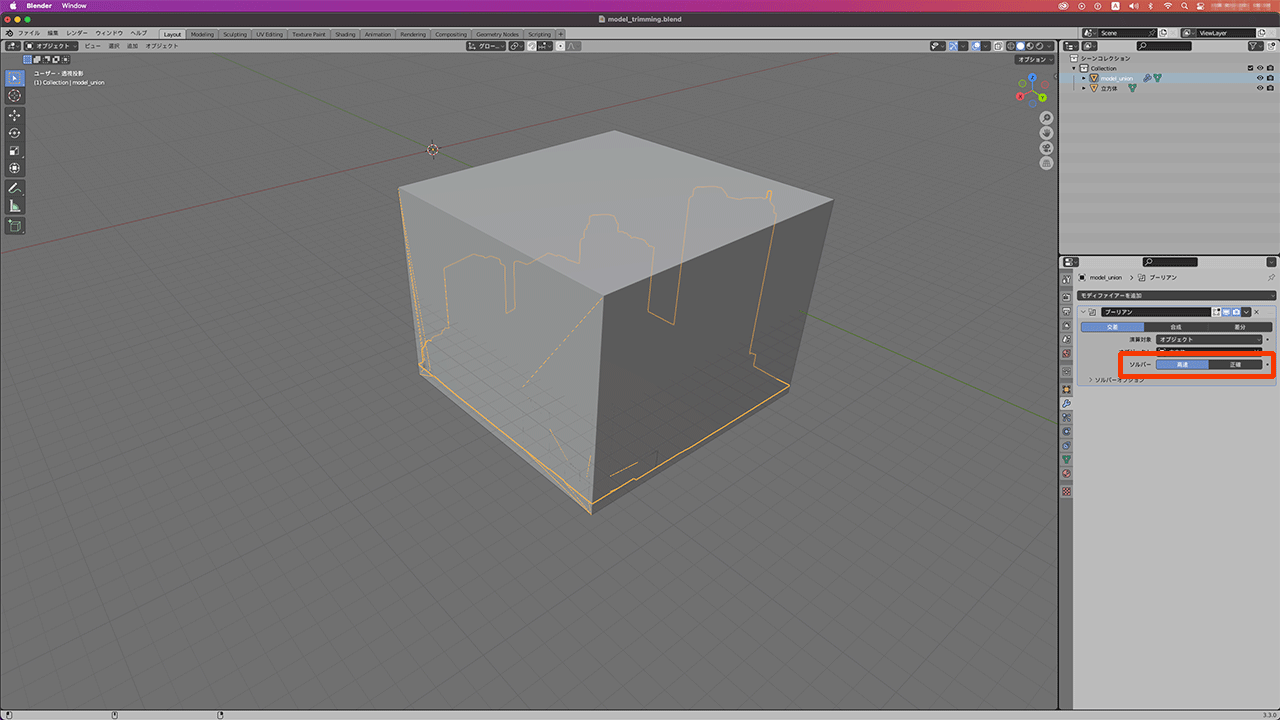This screenshot has height=720, width=1280.
Task: Open the Object Data properties tab
Action: (x=1066, y=459)
